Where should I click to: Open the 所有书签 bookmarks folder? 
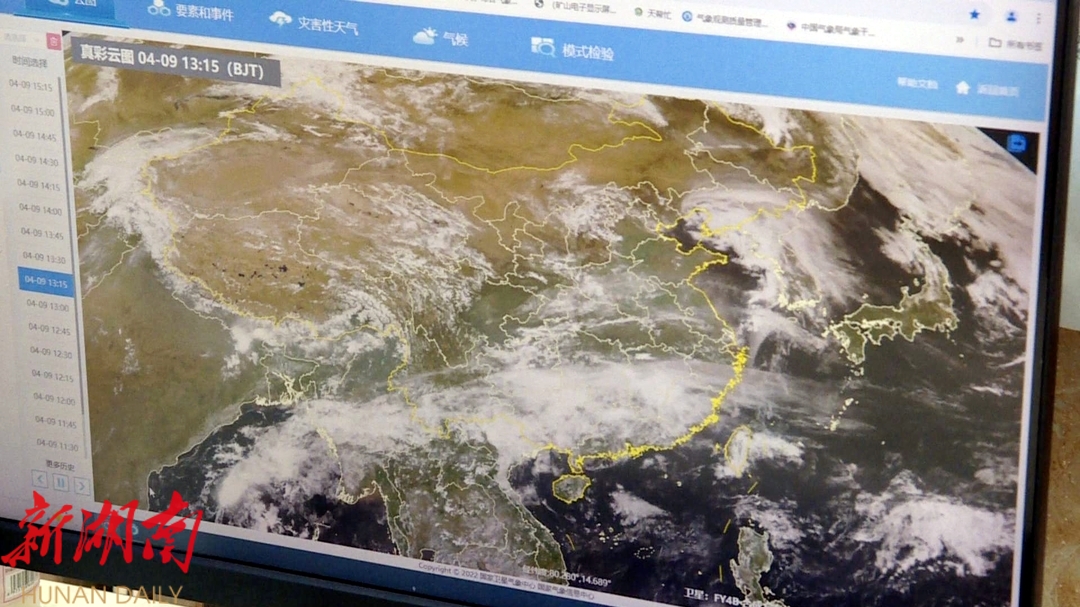click(x=1016, y=44)
